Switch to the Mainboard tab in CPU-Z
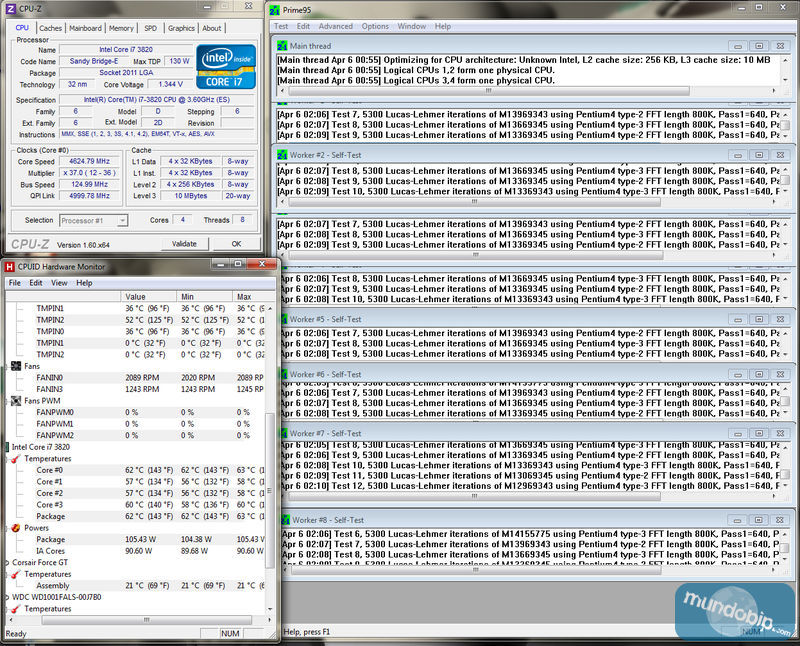800x646 pixels. (x=85, y=28)
